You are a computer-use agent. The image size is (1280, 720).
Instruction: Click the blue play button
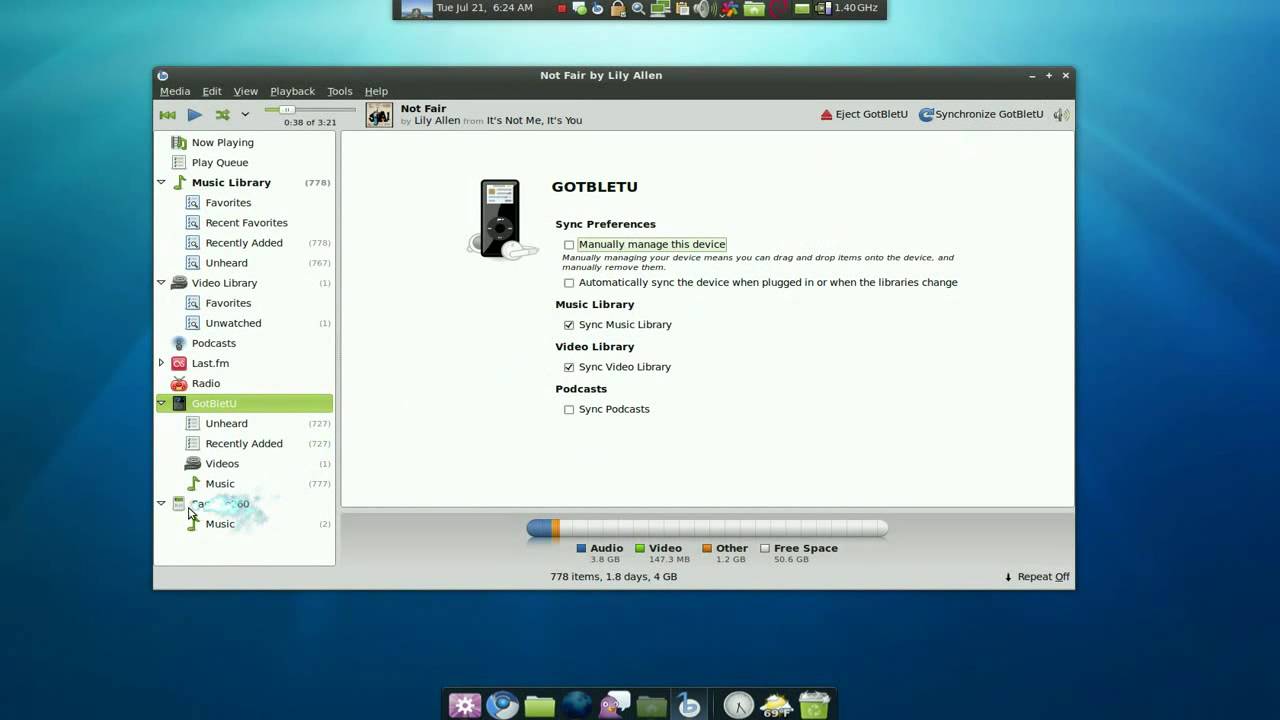pos(195,115)
